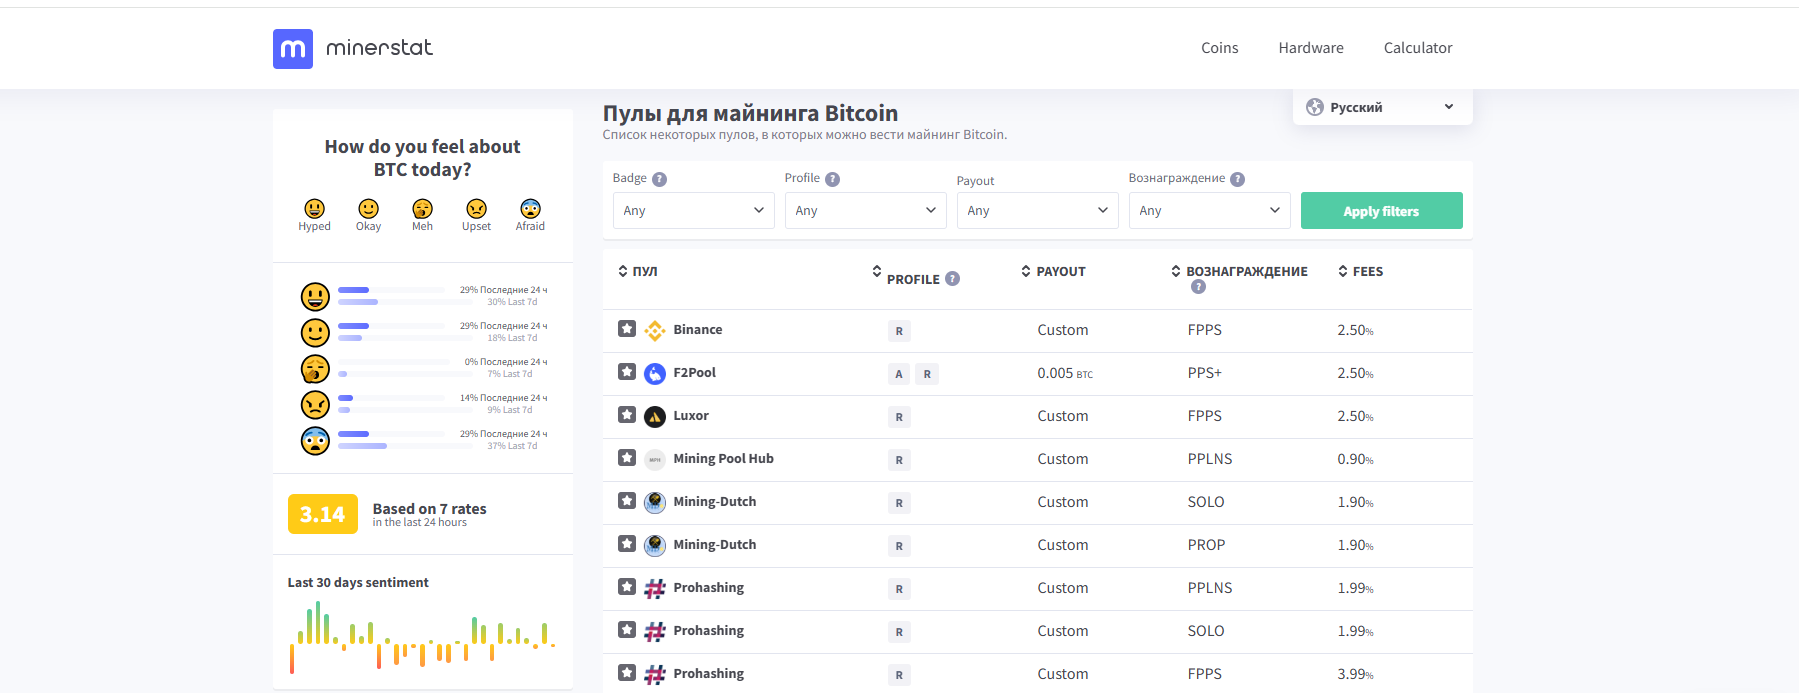1799x693 pixels.
Task: Click the Binance pool logo
Action: 655,330
